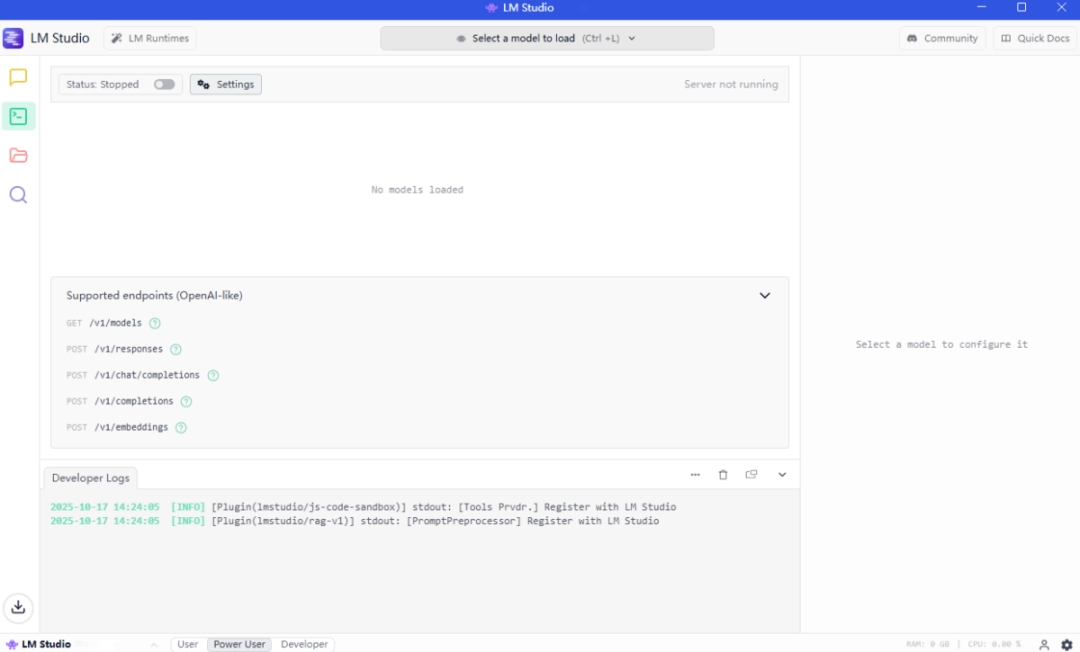Open My Models via the folder sidebar icon

(x=18, y=155)
